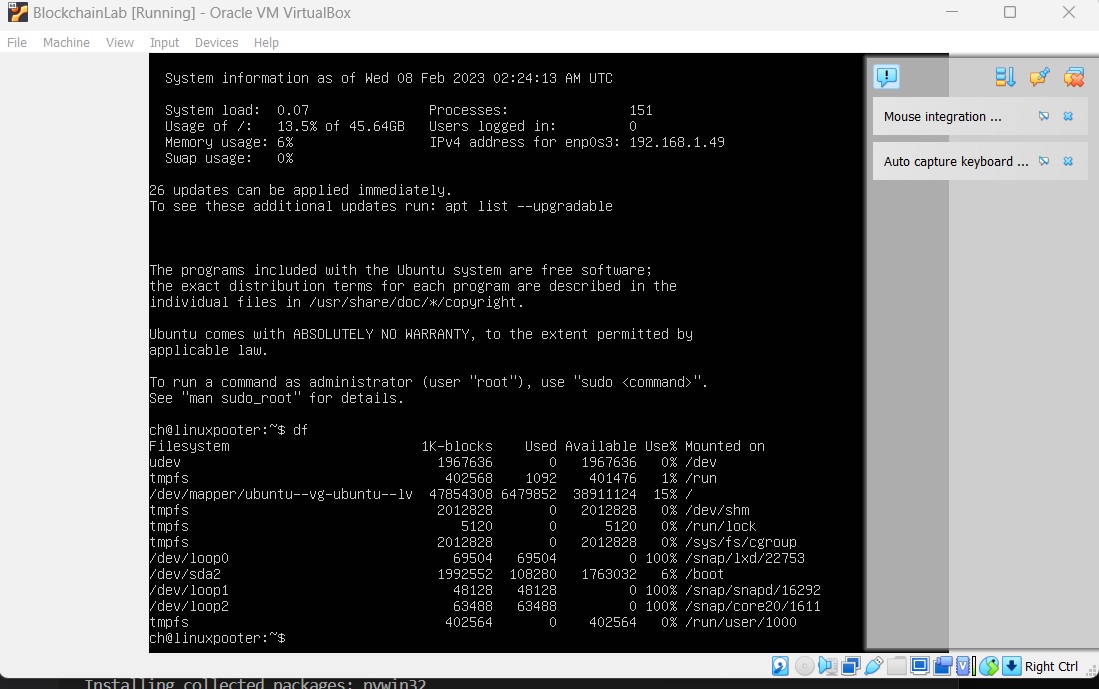Image resolution: width=1099 pixels, height=689 pixels.
Task: Click the /dev/mapper/ubuntu--vg-ubuntu--lv filesystem entry
Action: point(281,494)
